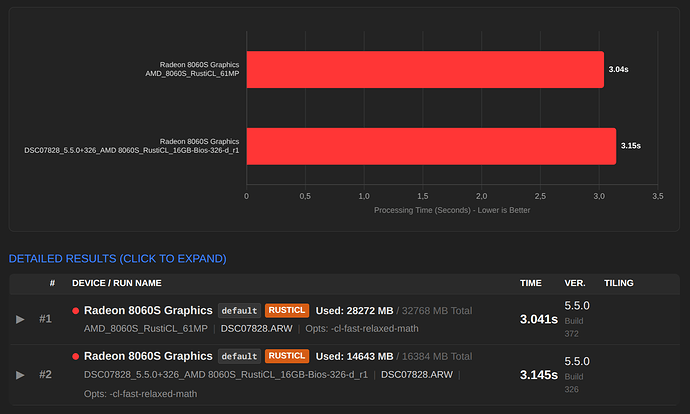The height and width of the screenshot is (414, 690).
Task: Click the 3.145s time value
Action: [539, 375]
